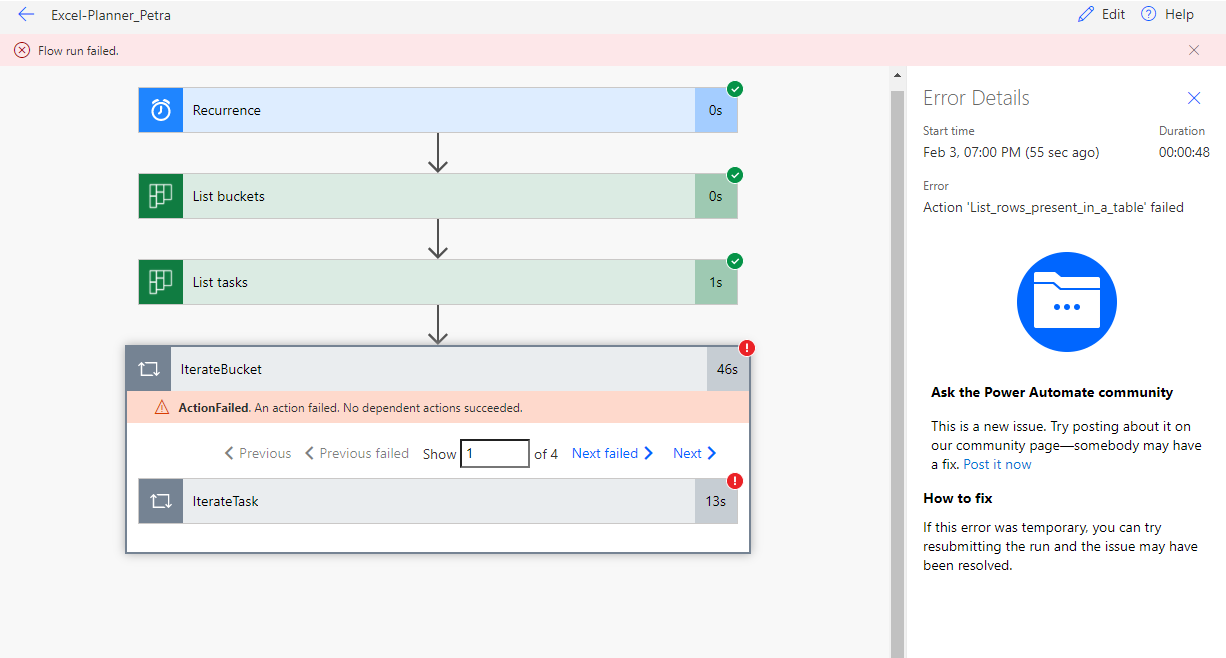Go to the Next iteration
This screenshot has width=1226, height=658.
pos(695,453)
